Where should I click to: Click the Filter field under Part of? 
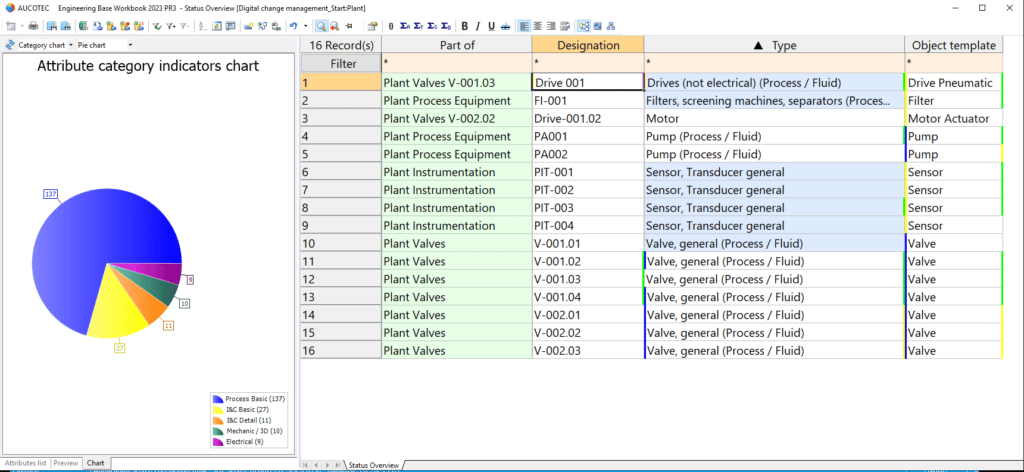pyautogui.click(x=456, y=63)
